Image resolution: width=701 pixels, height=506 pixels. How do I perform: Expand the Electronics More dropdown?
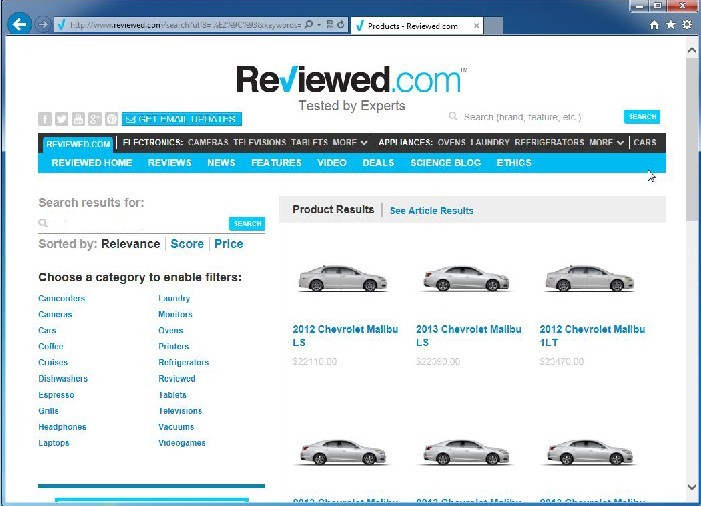point(350,142)
